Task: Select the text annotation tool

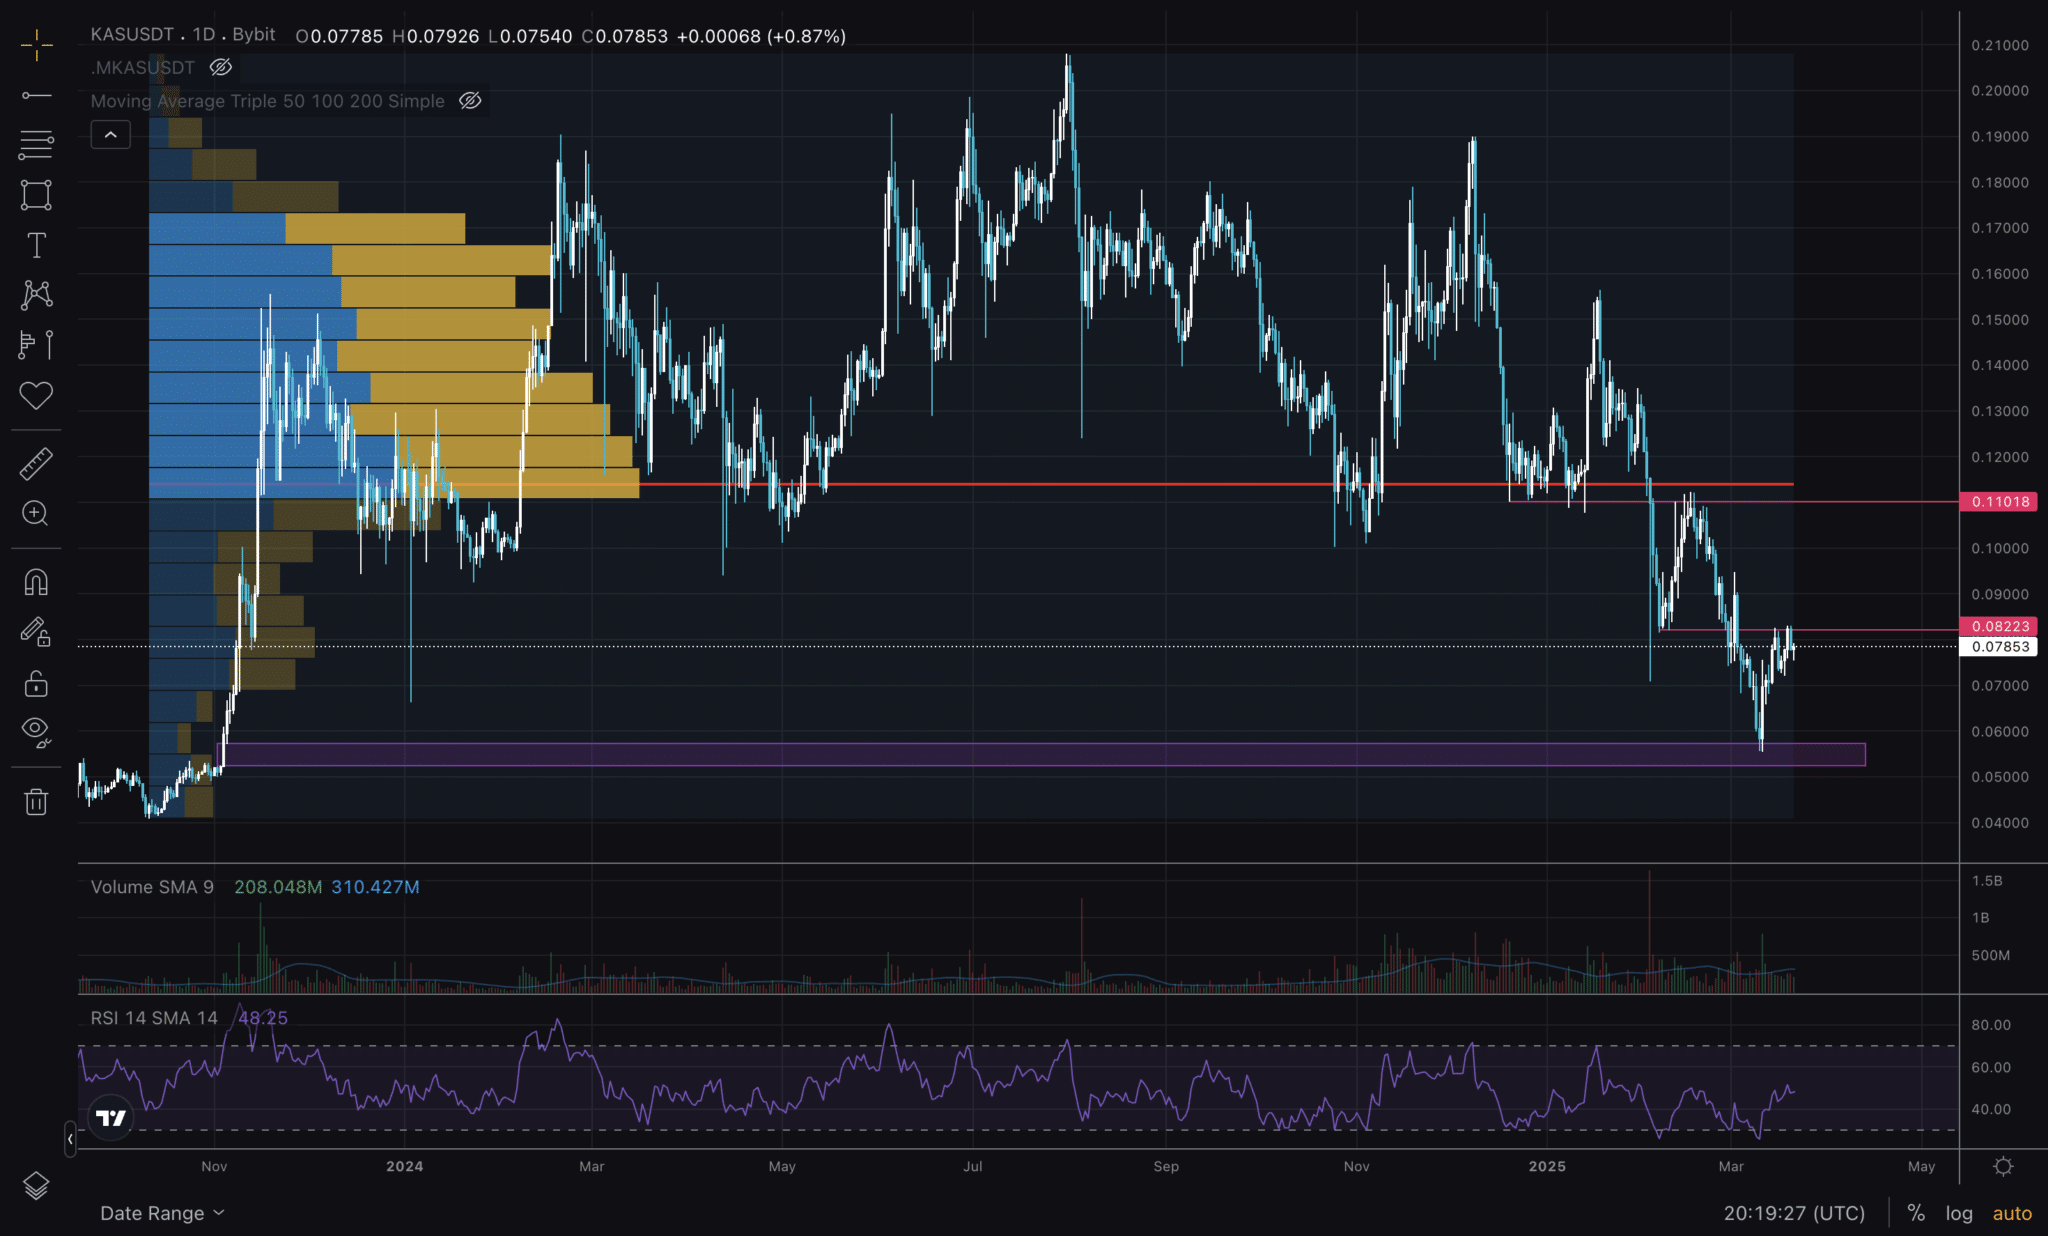Action: pos(36,245)
